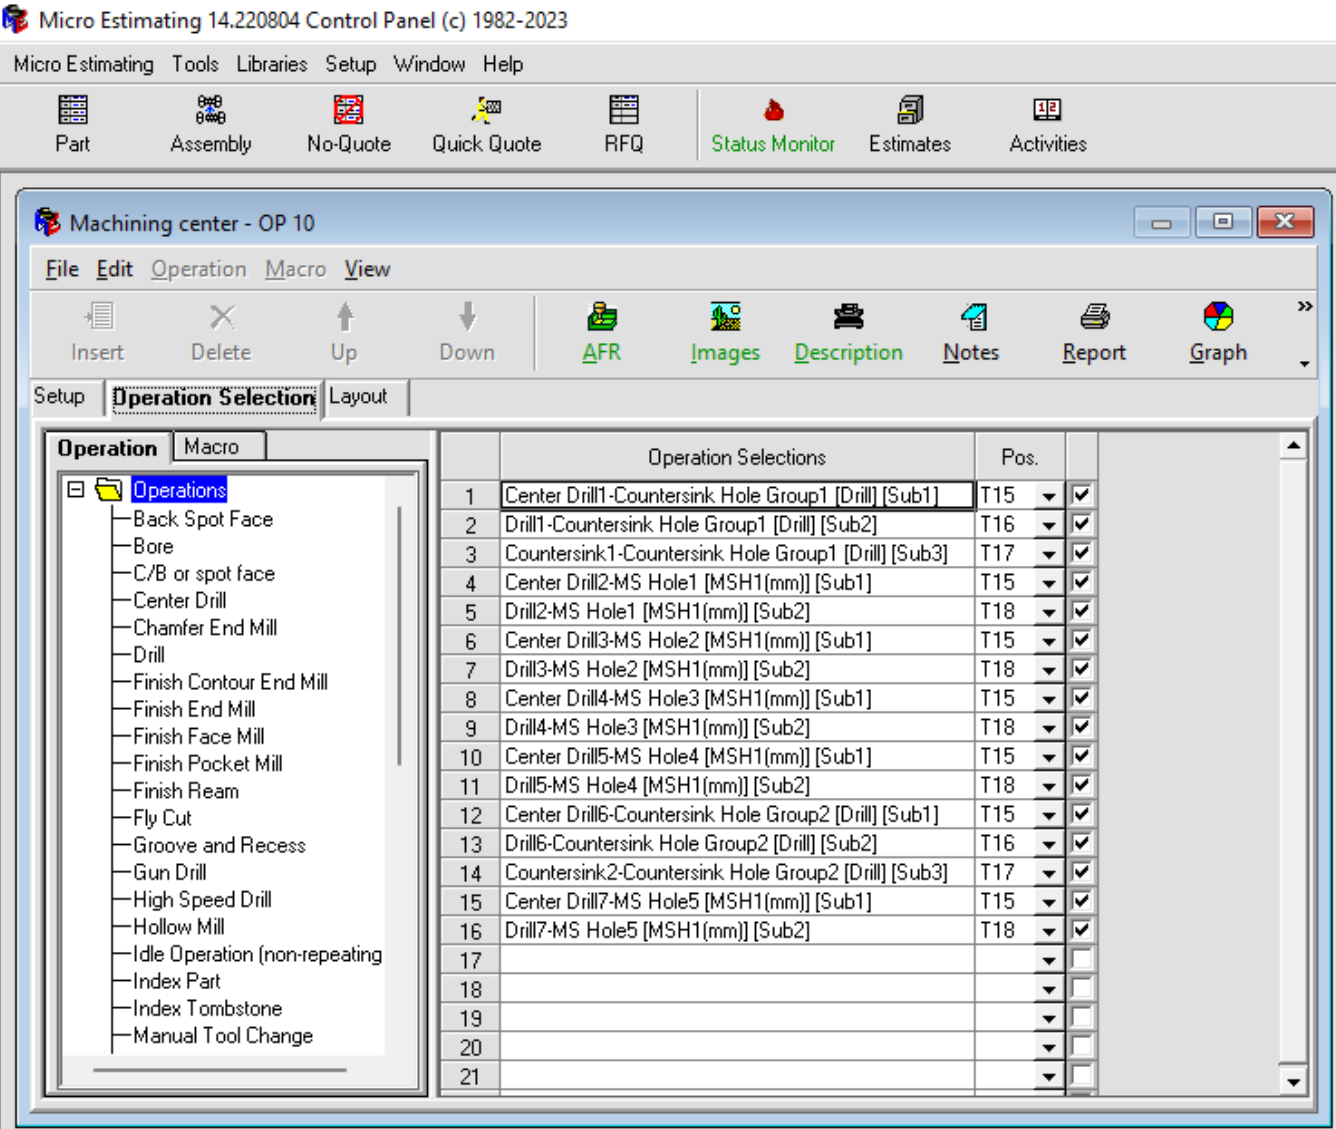Toggle the checkbox for row 11 Drill5-MS Hole4
1336x1129 pixels.
point(1081,784)
